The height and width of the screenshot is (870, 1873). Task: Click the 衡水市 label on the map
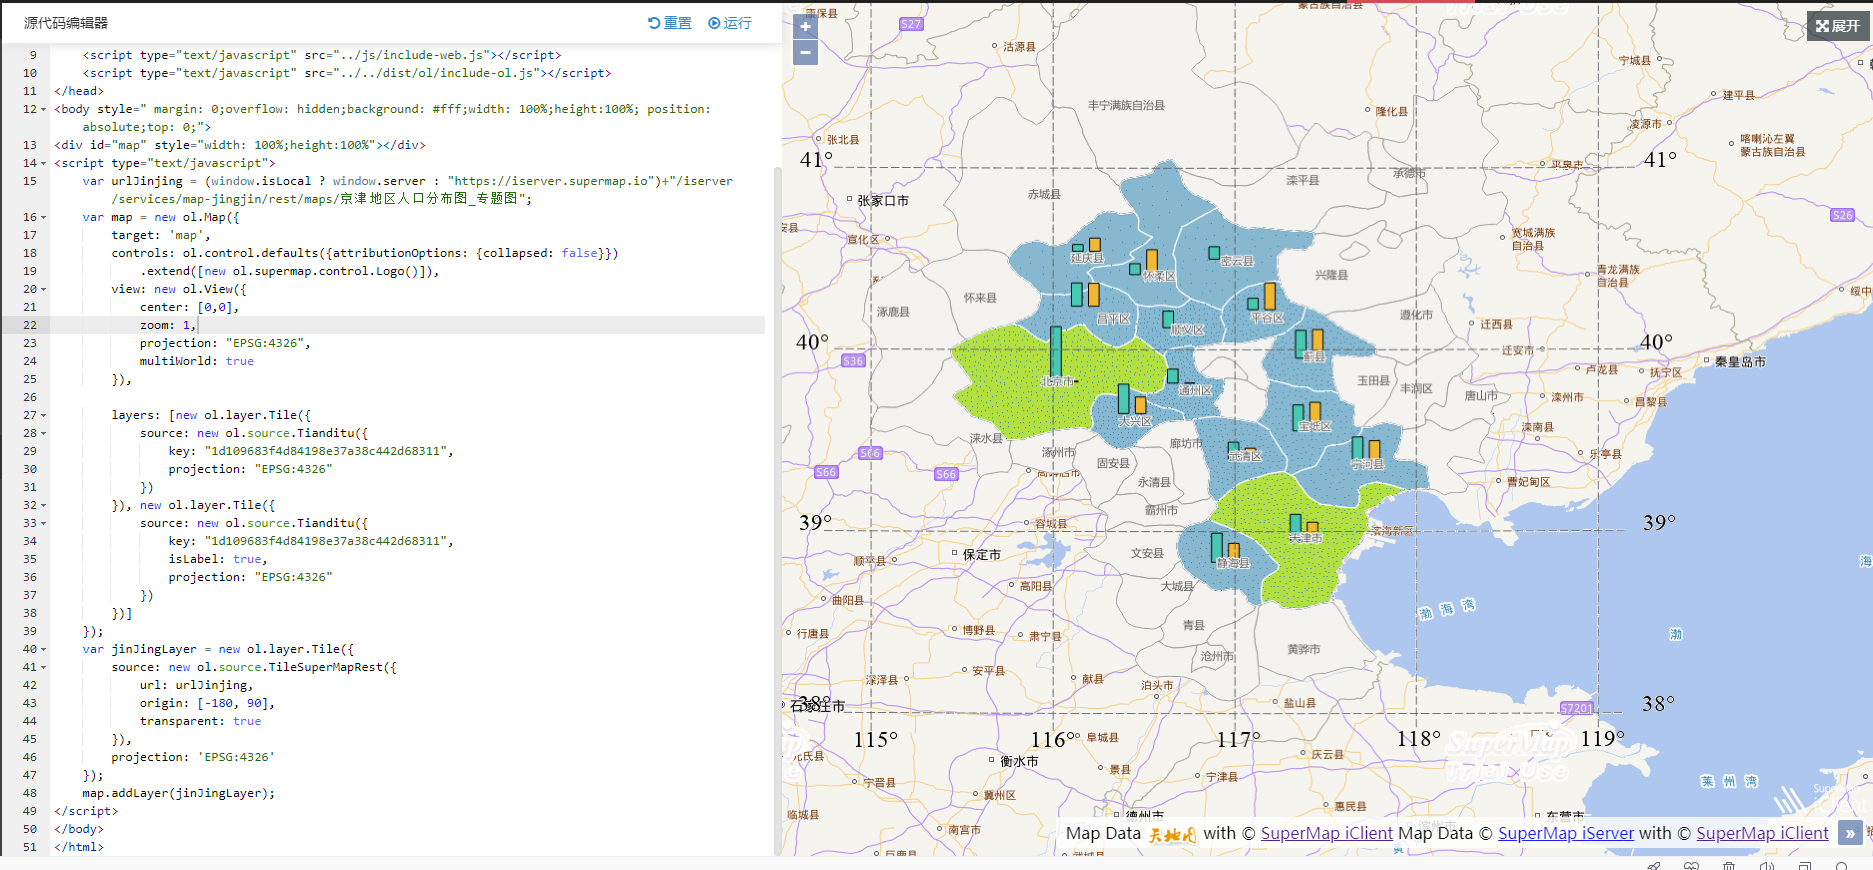(x=1019, y=762)
